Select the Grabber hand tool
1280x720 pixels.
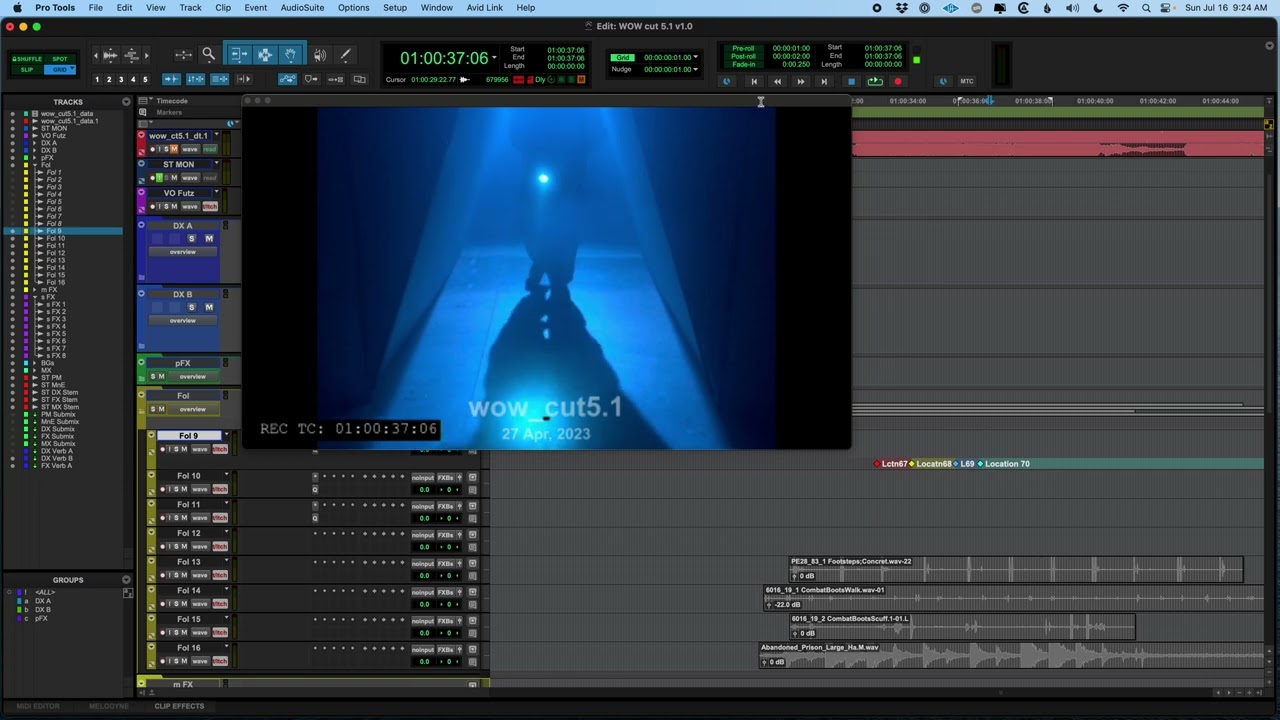(x=290, y=55)
